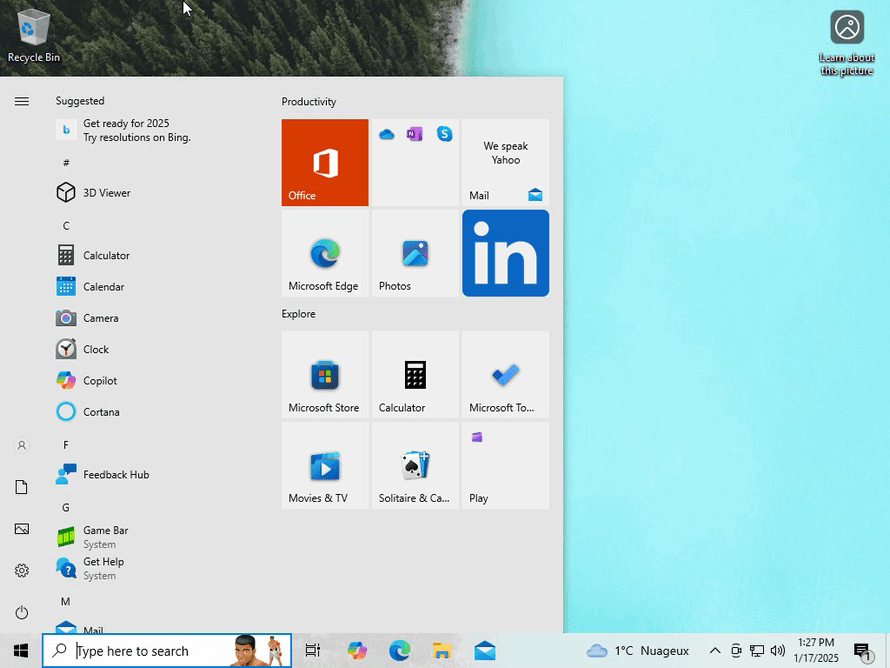Open the Photos tile
The width and height of the screenshot is (890, 668).
click(x=415, y=253)
